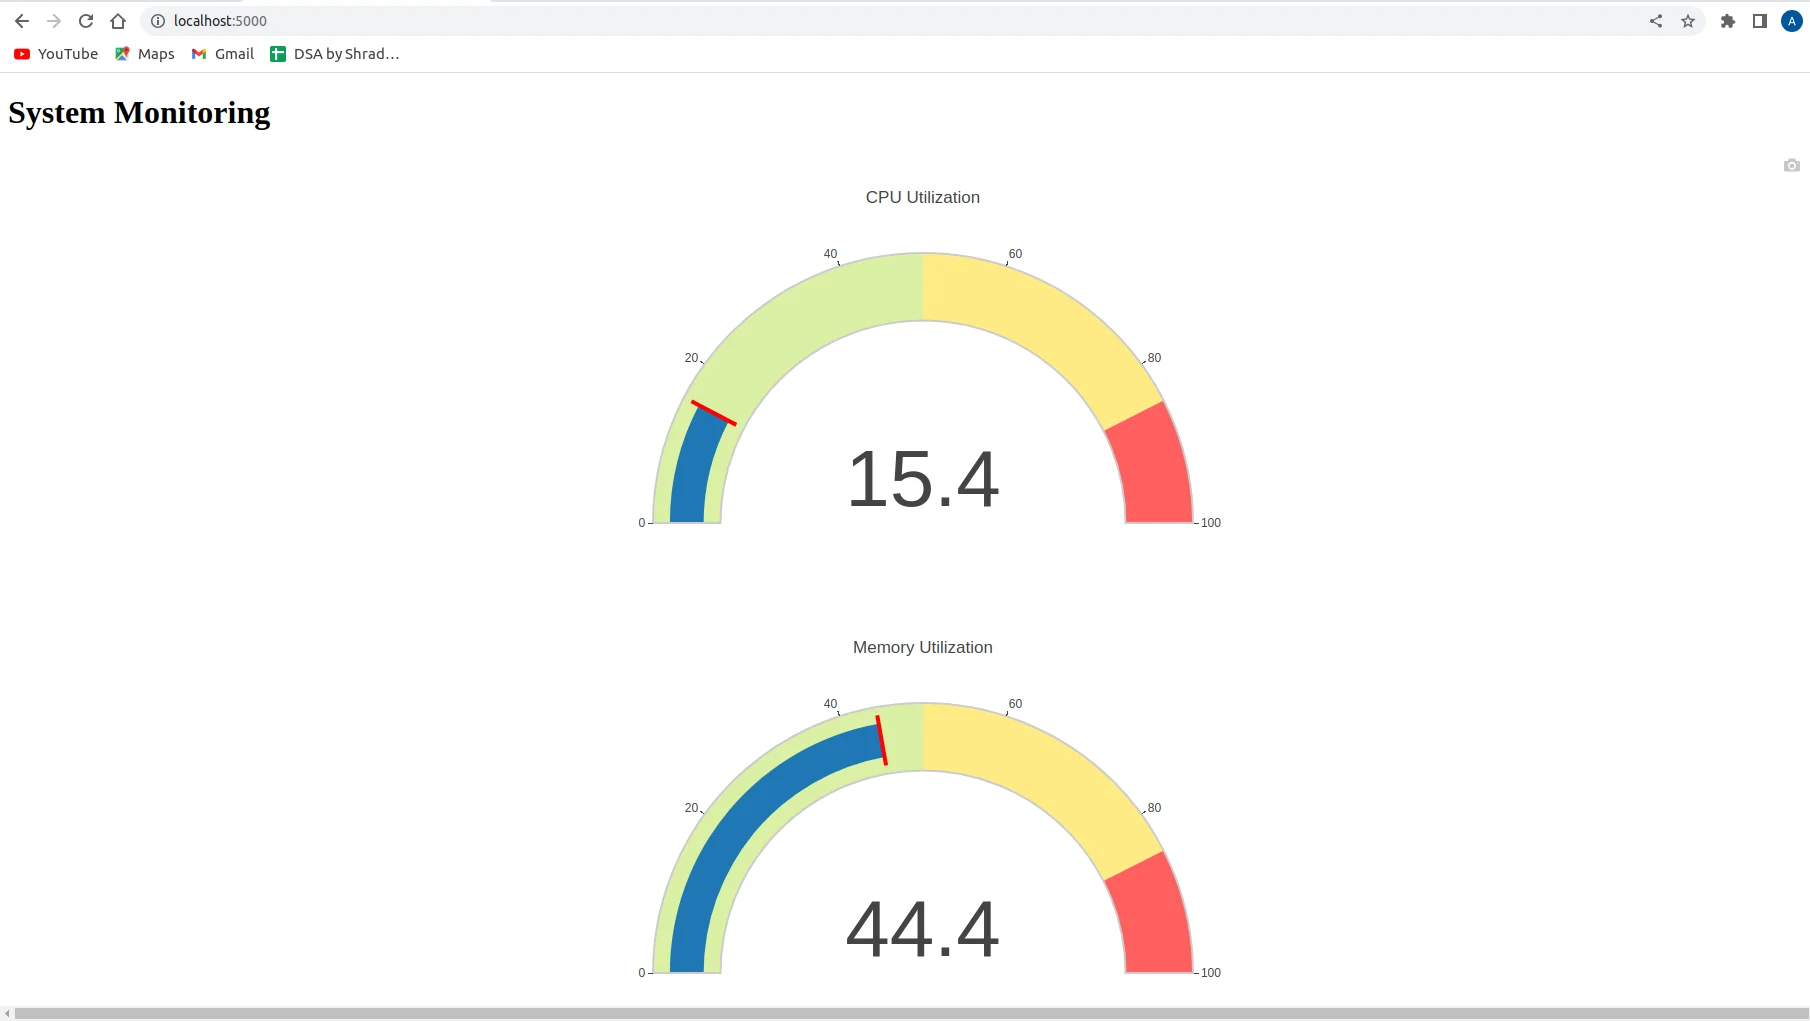Click the browser back arrow
Image resolution: width=1810 pixels, height=1021 pixels.
(22, 21)
